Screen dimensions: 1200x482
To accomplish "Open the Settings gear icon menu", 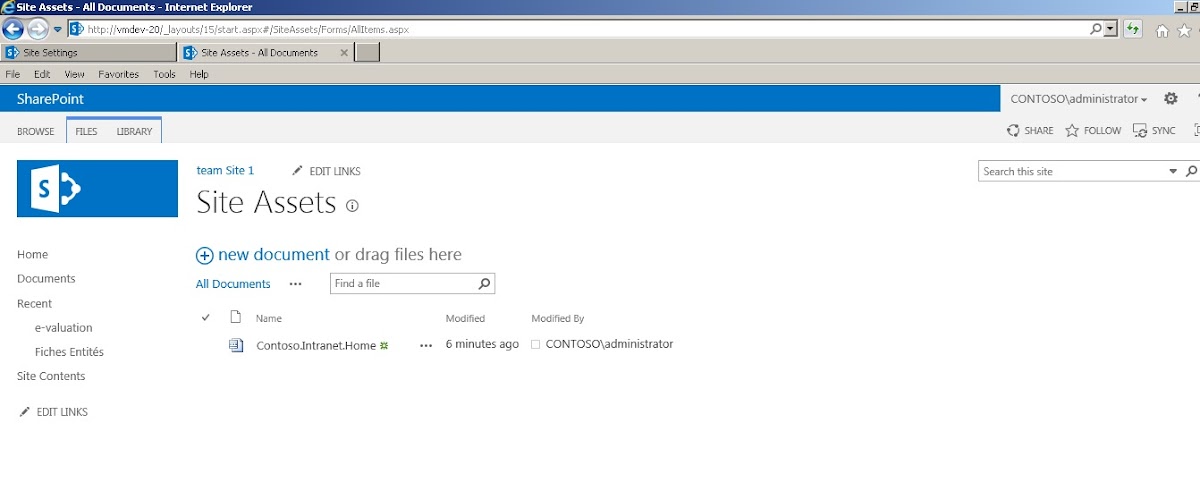I will (x=1171, y=99).
